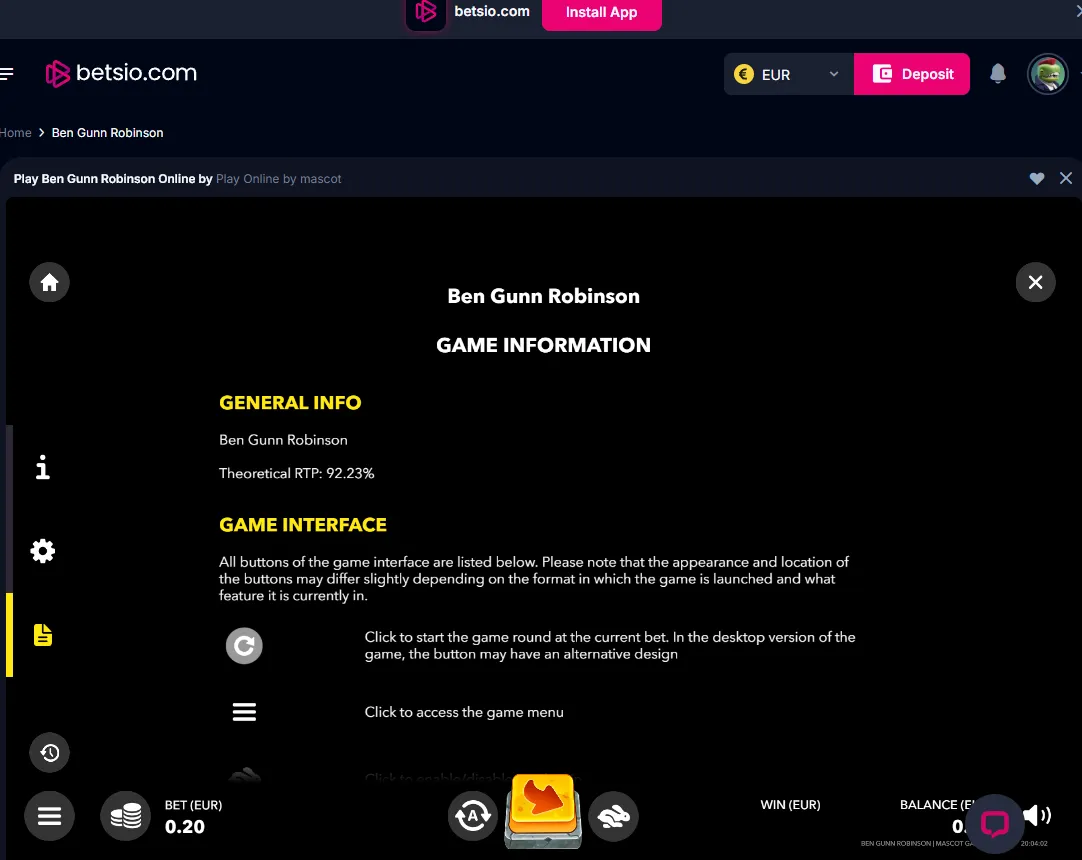Click the WIN (EUR) label
Screen dimensions: 1082x860
[790, 805]
